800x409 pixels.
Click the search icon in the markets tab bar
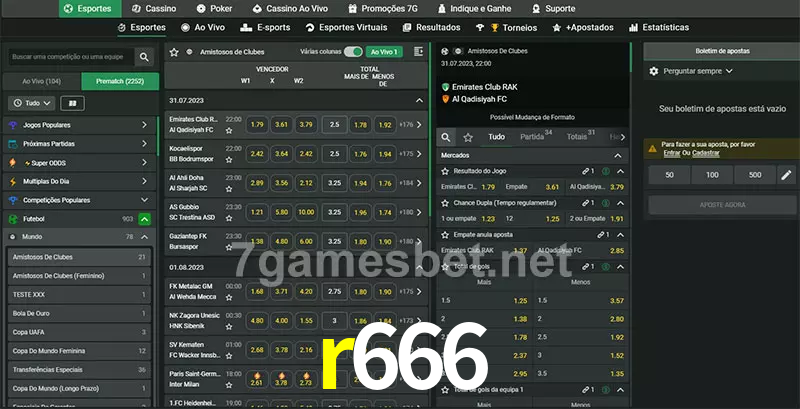(446, 137)
